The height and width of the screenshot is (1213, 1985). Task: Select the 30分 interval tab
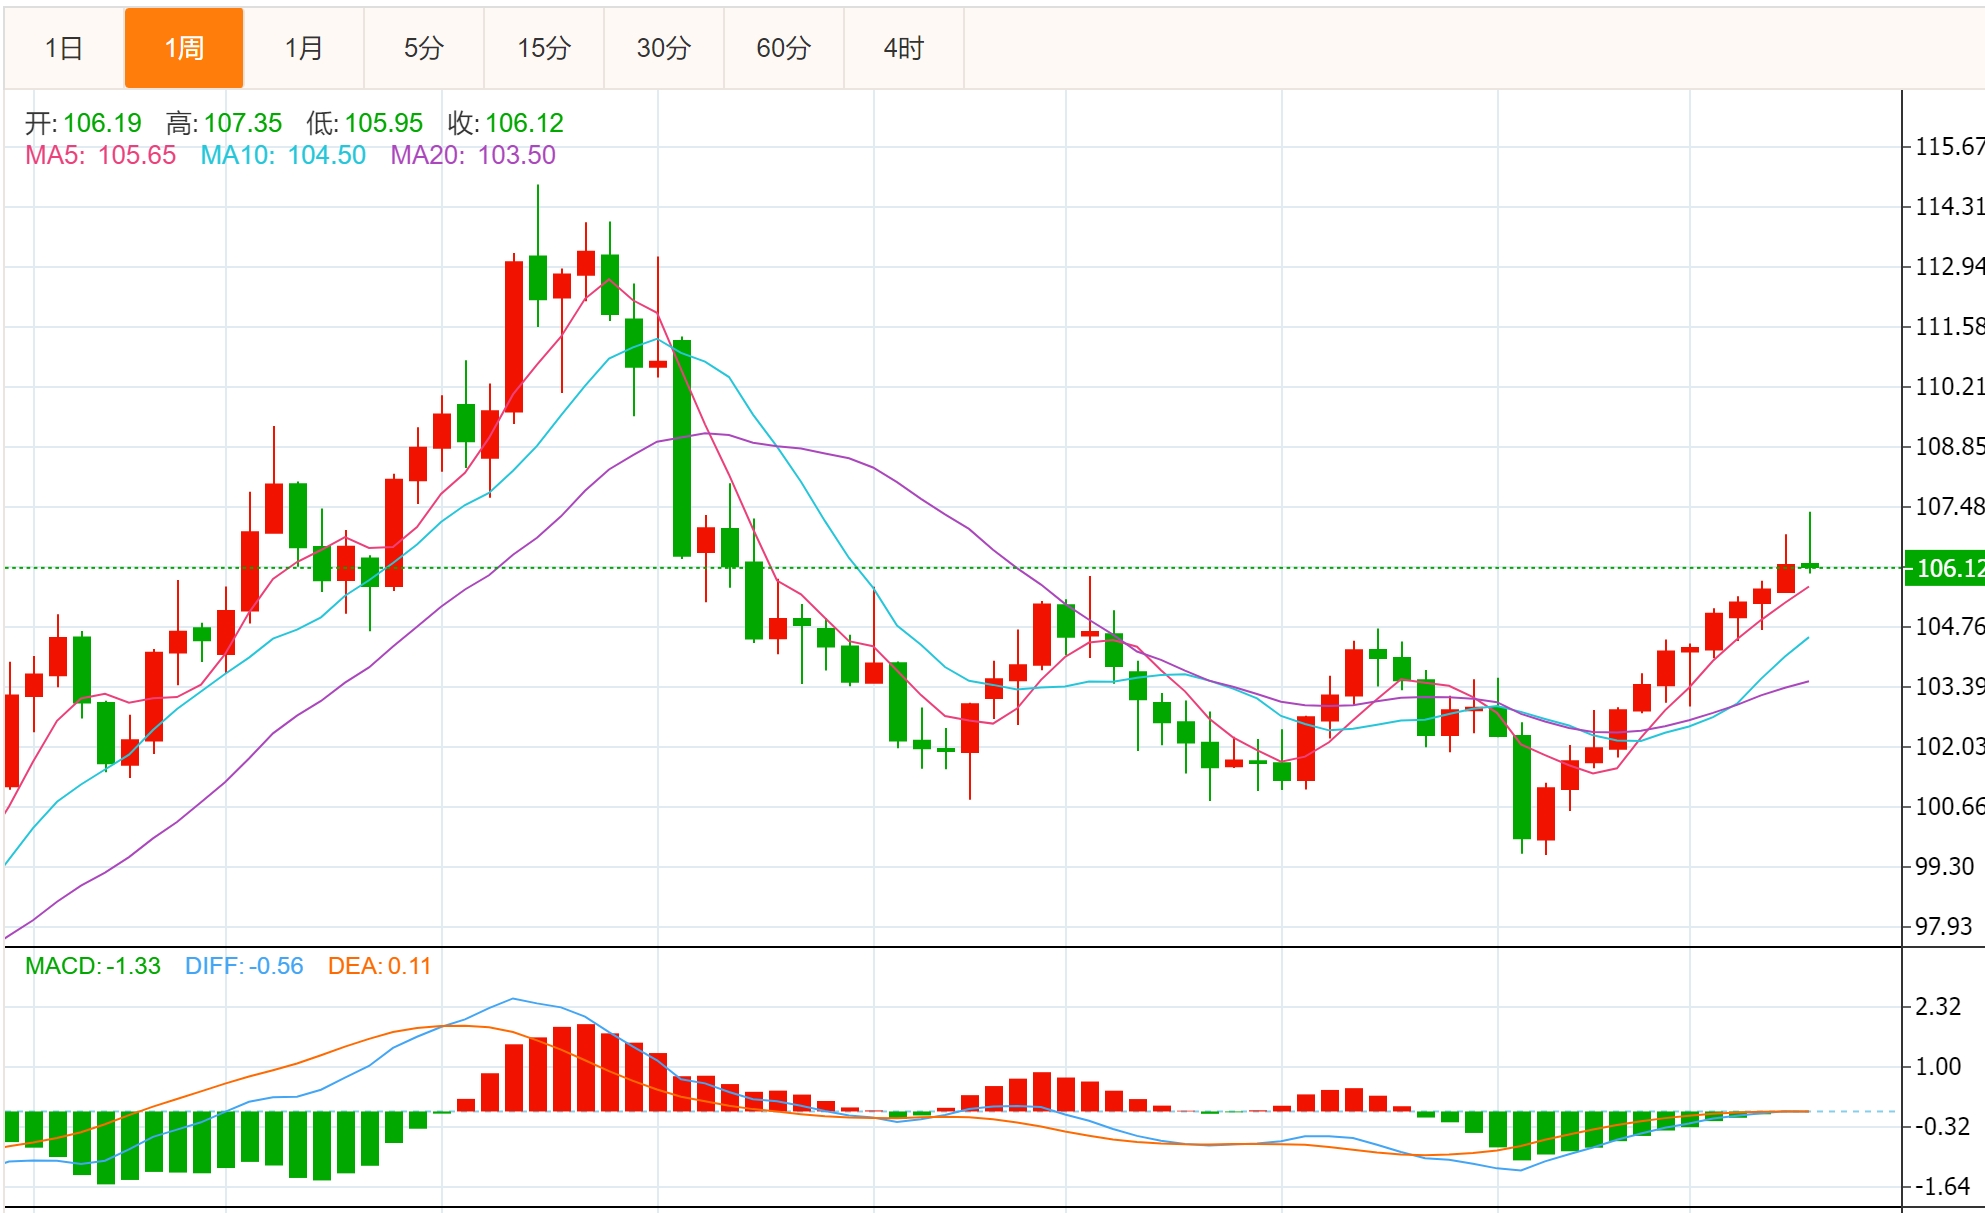pos(664,48)
